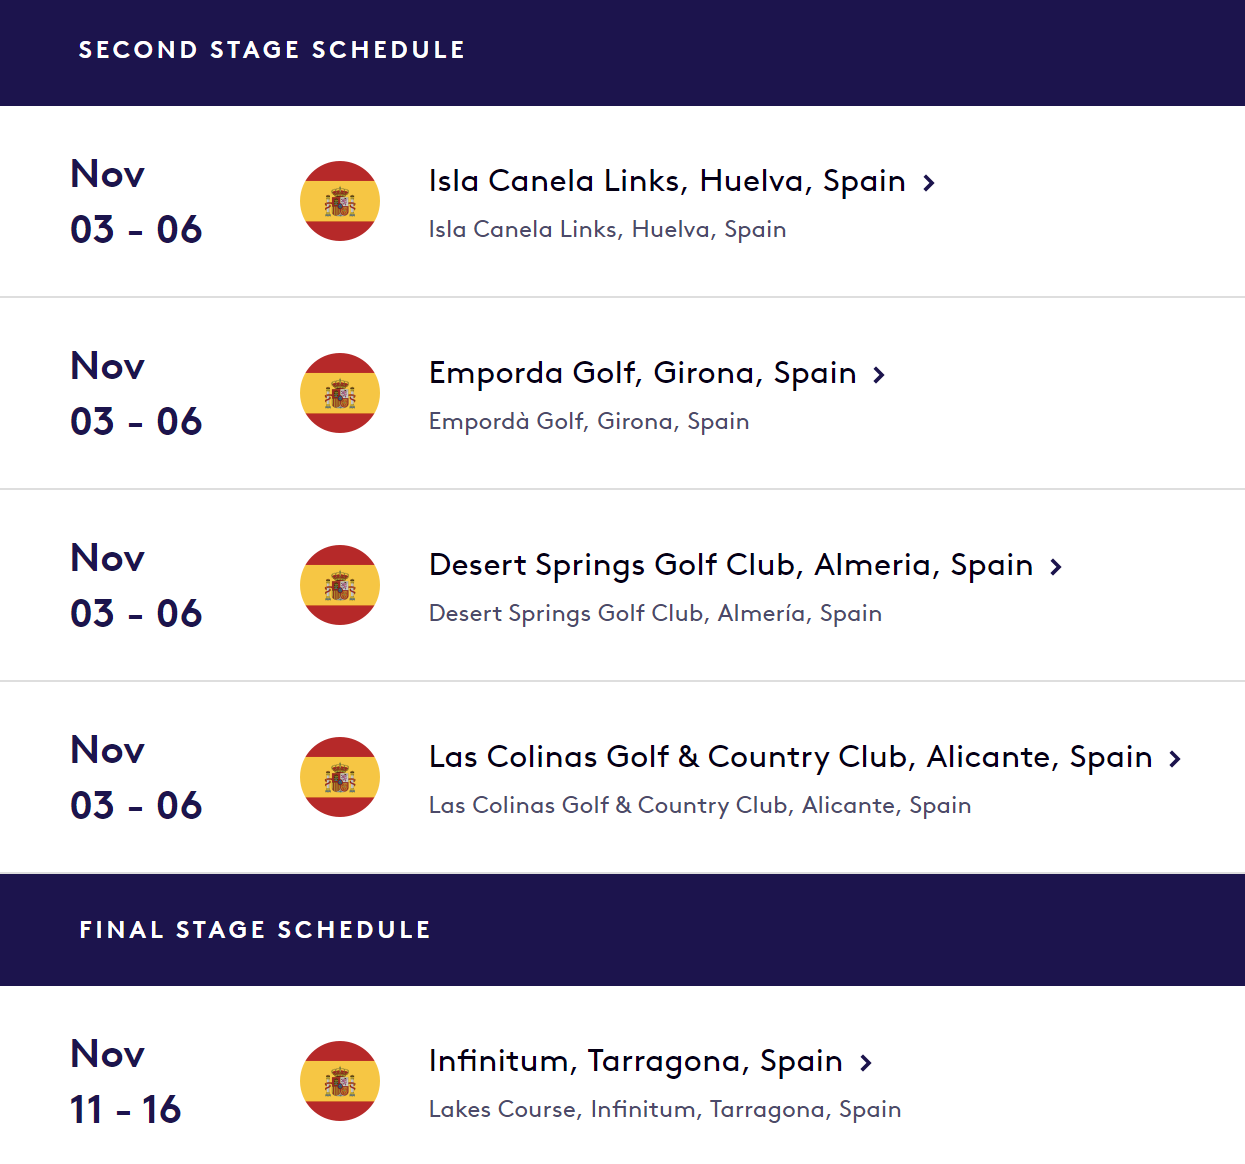Click Spain flag beside Desert Springs Golf Club
The height and width of the screenshot is (1164, 1245).
(x=340, y=585)
